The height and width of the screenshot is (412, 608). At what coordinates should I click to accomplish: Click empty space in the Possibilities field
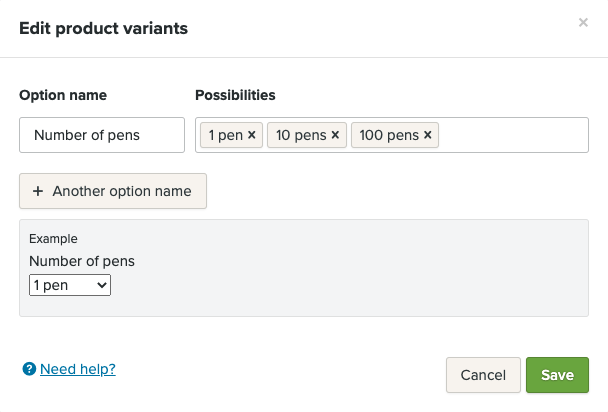pos(510,135)
